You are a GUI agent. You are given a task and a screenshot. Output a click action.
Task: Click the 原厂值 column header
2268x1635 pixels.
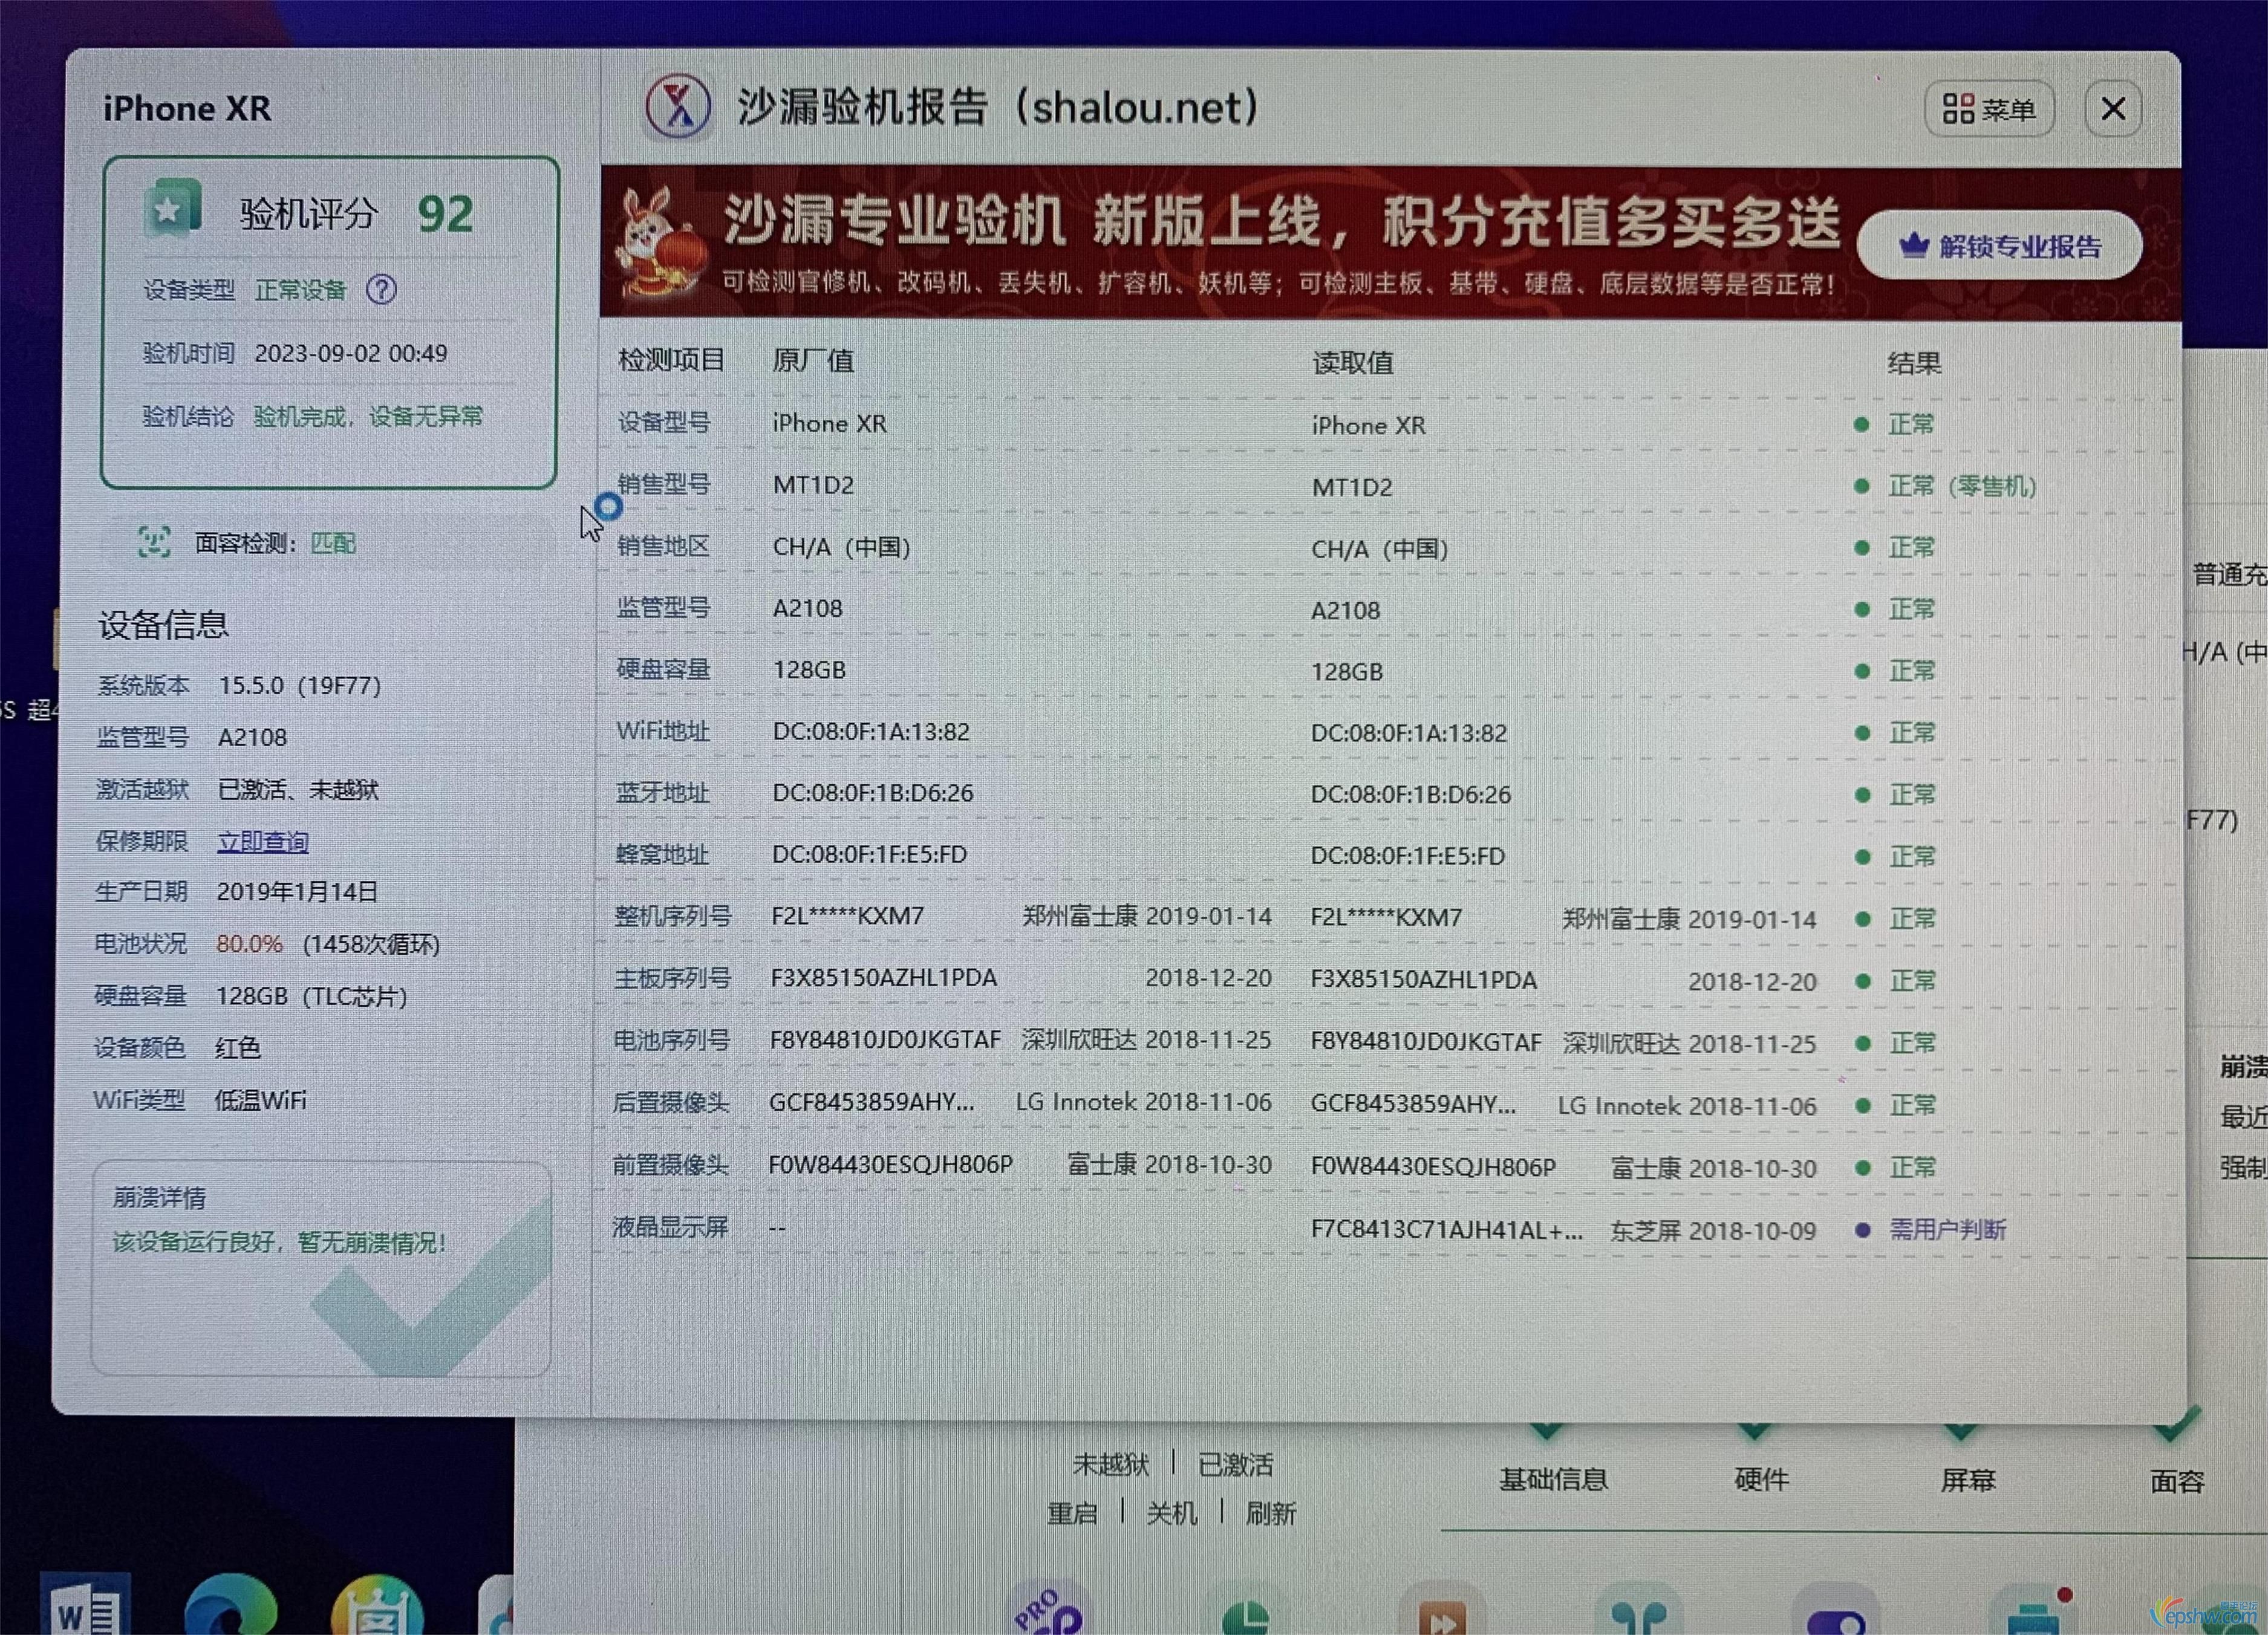(x=812, y=360)
